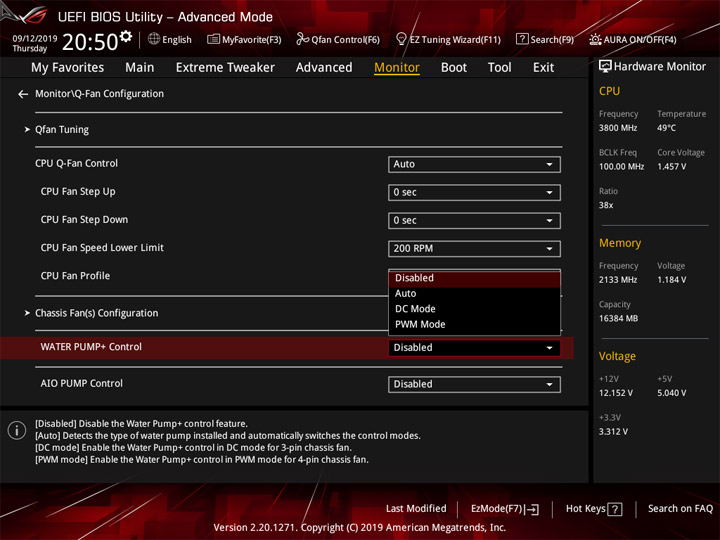Click the Hardware Monitor title

pos(659,67)
